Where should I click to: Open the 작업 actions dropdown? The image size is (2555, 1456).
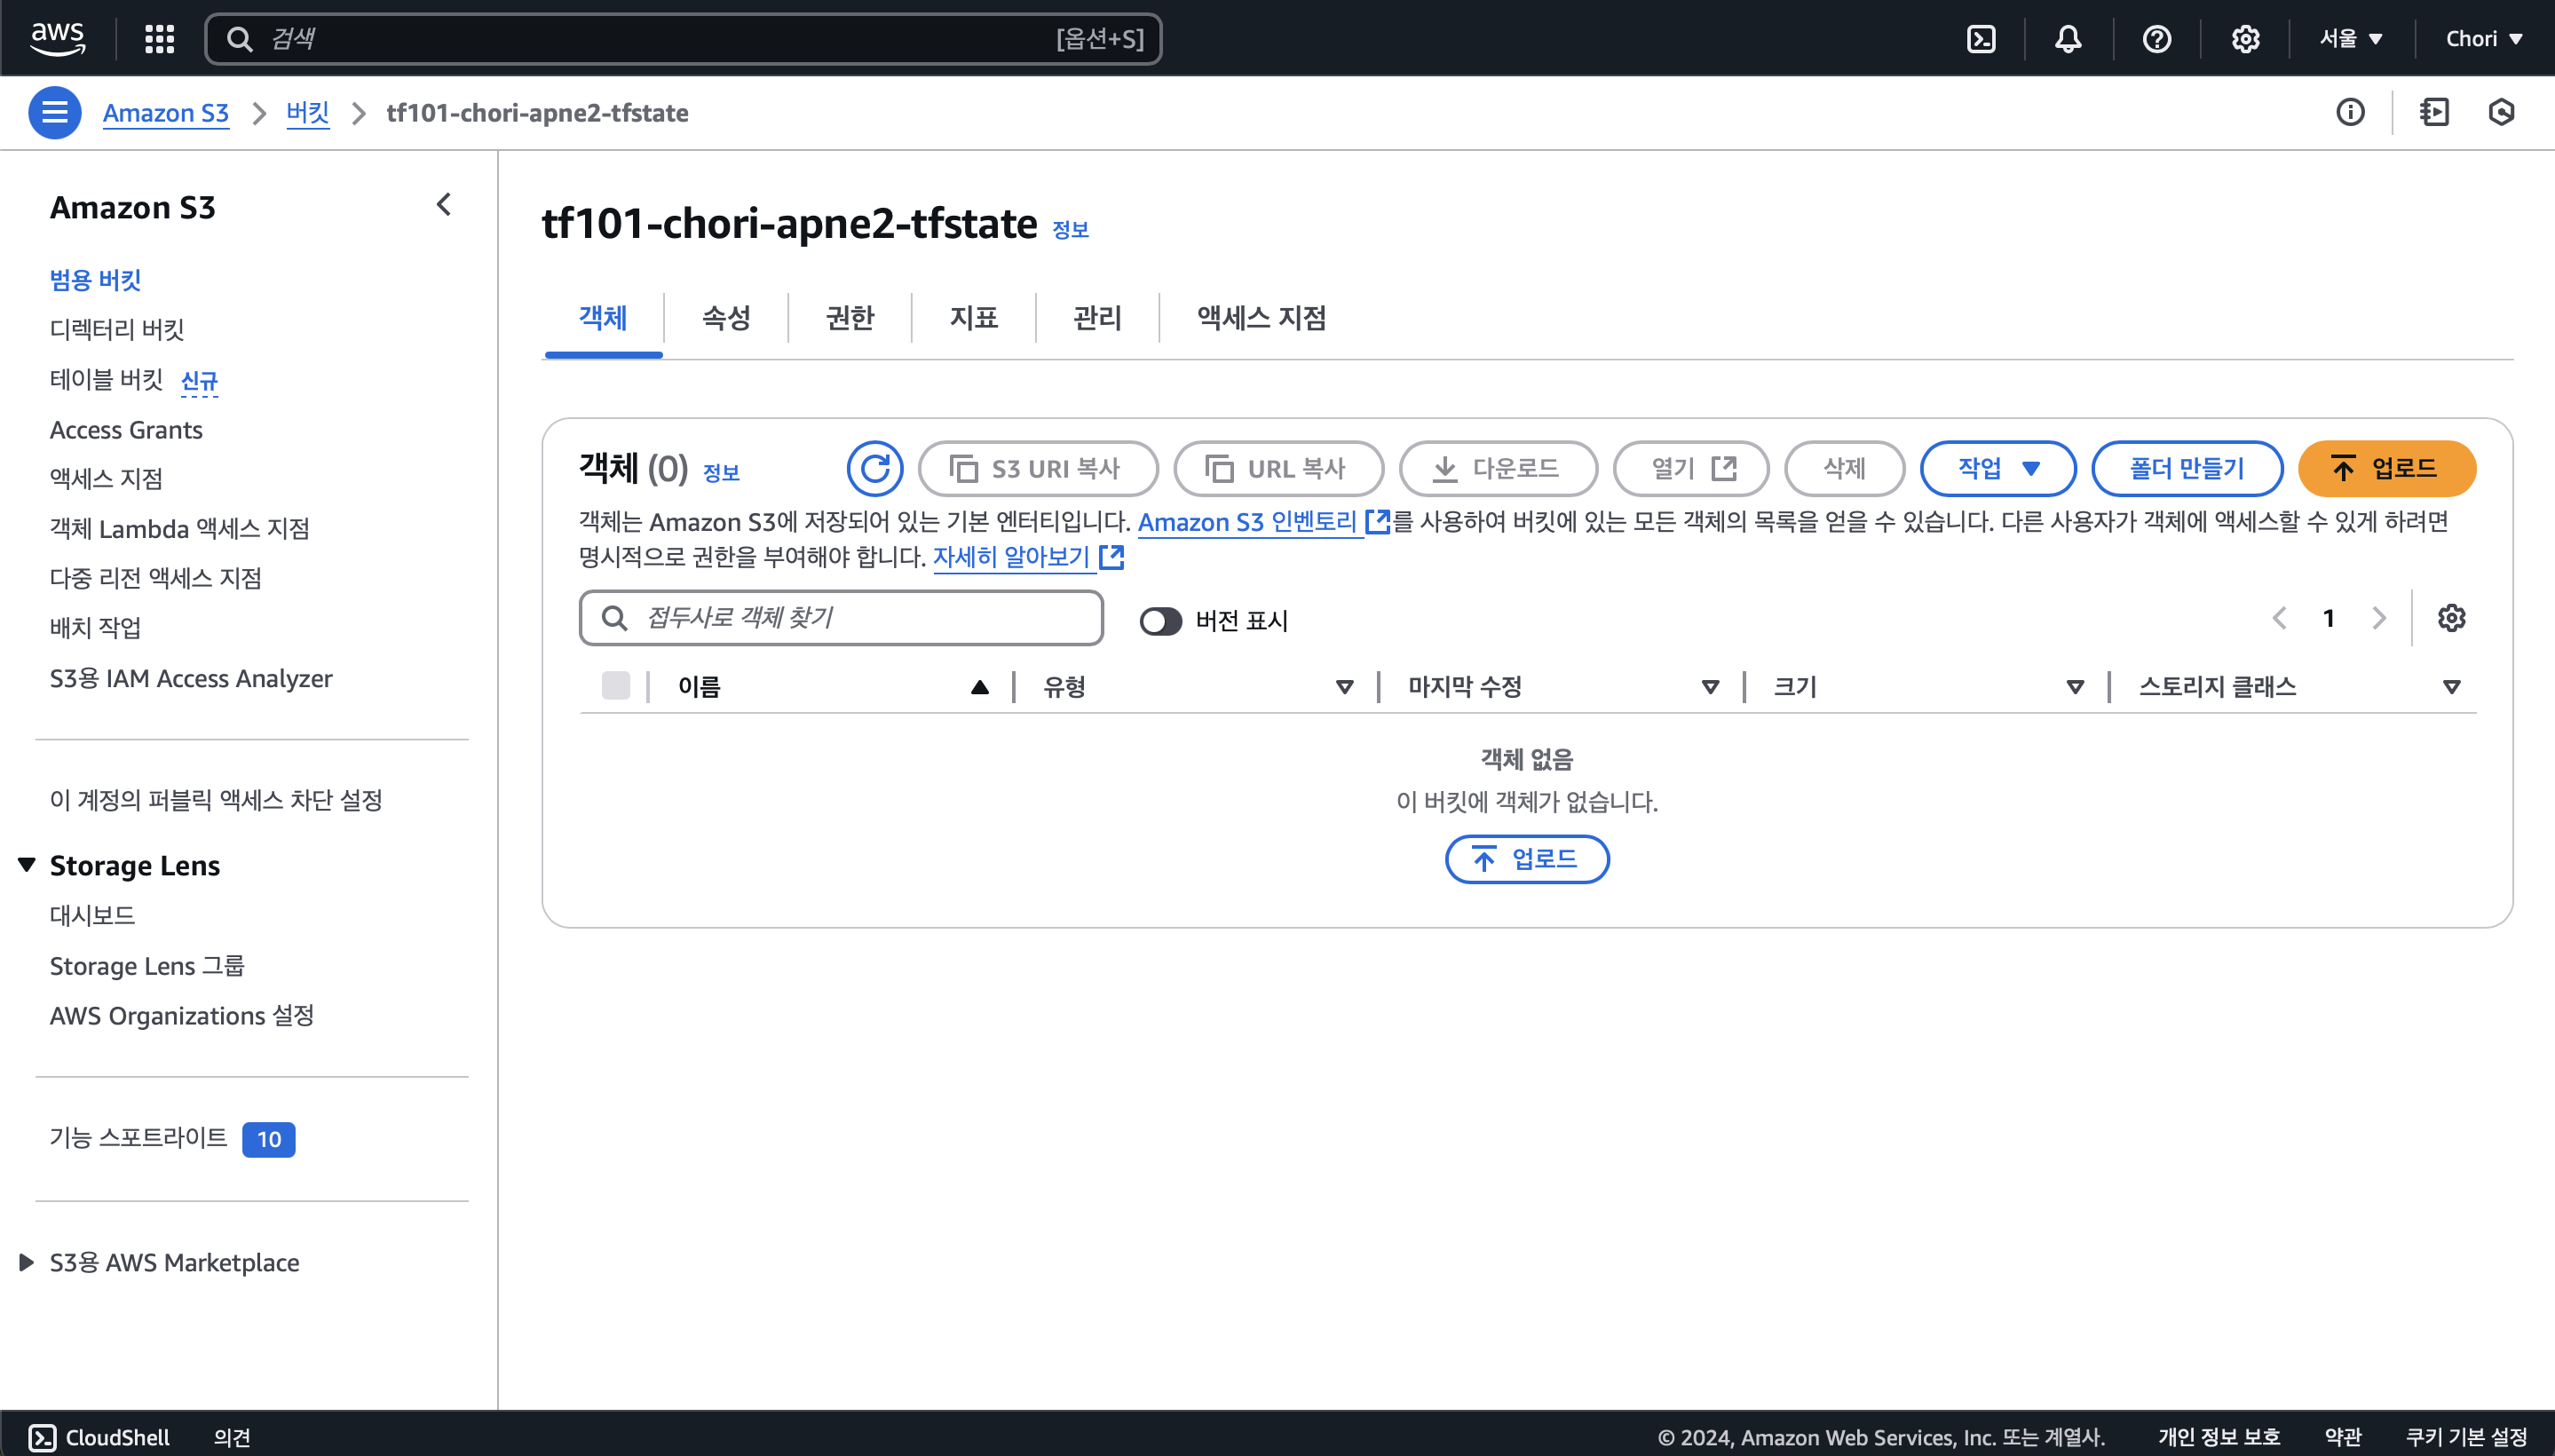[x=1997, y=468]
